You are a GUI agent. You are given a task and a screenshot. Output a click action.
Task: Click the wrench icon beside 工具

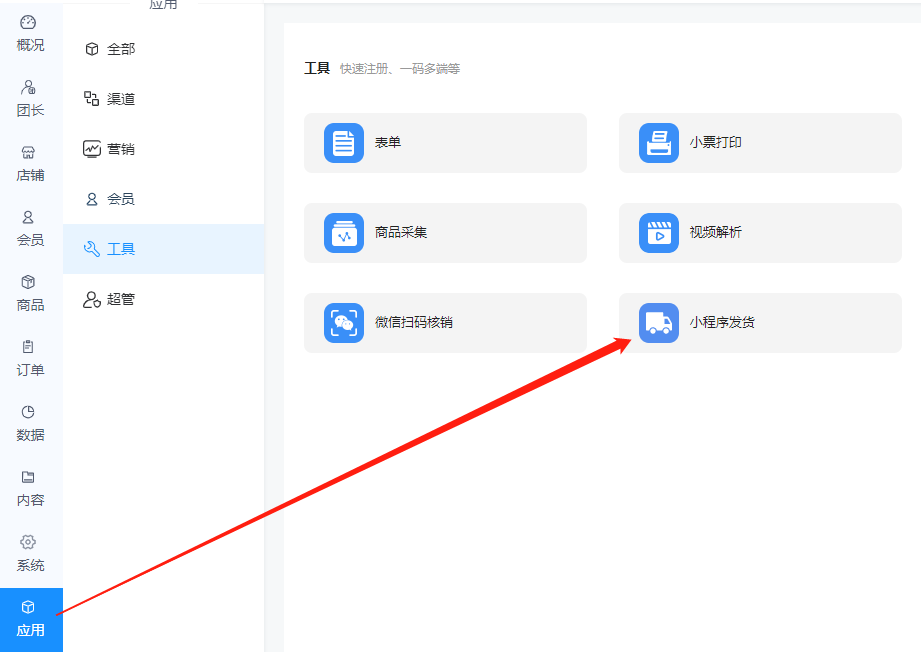[92, 249]
